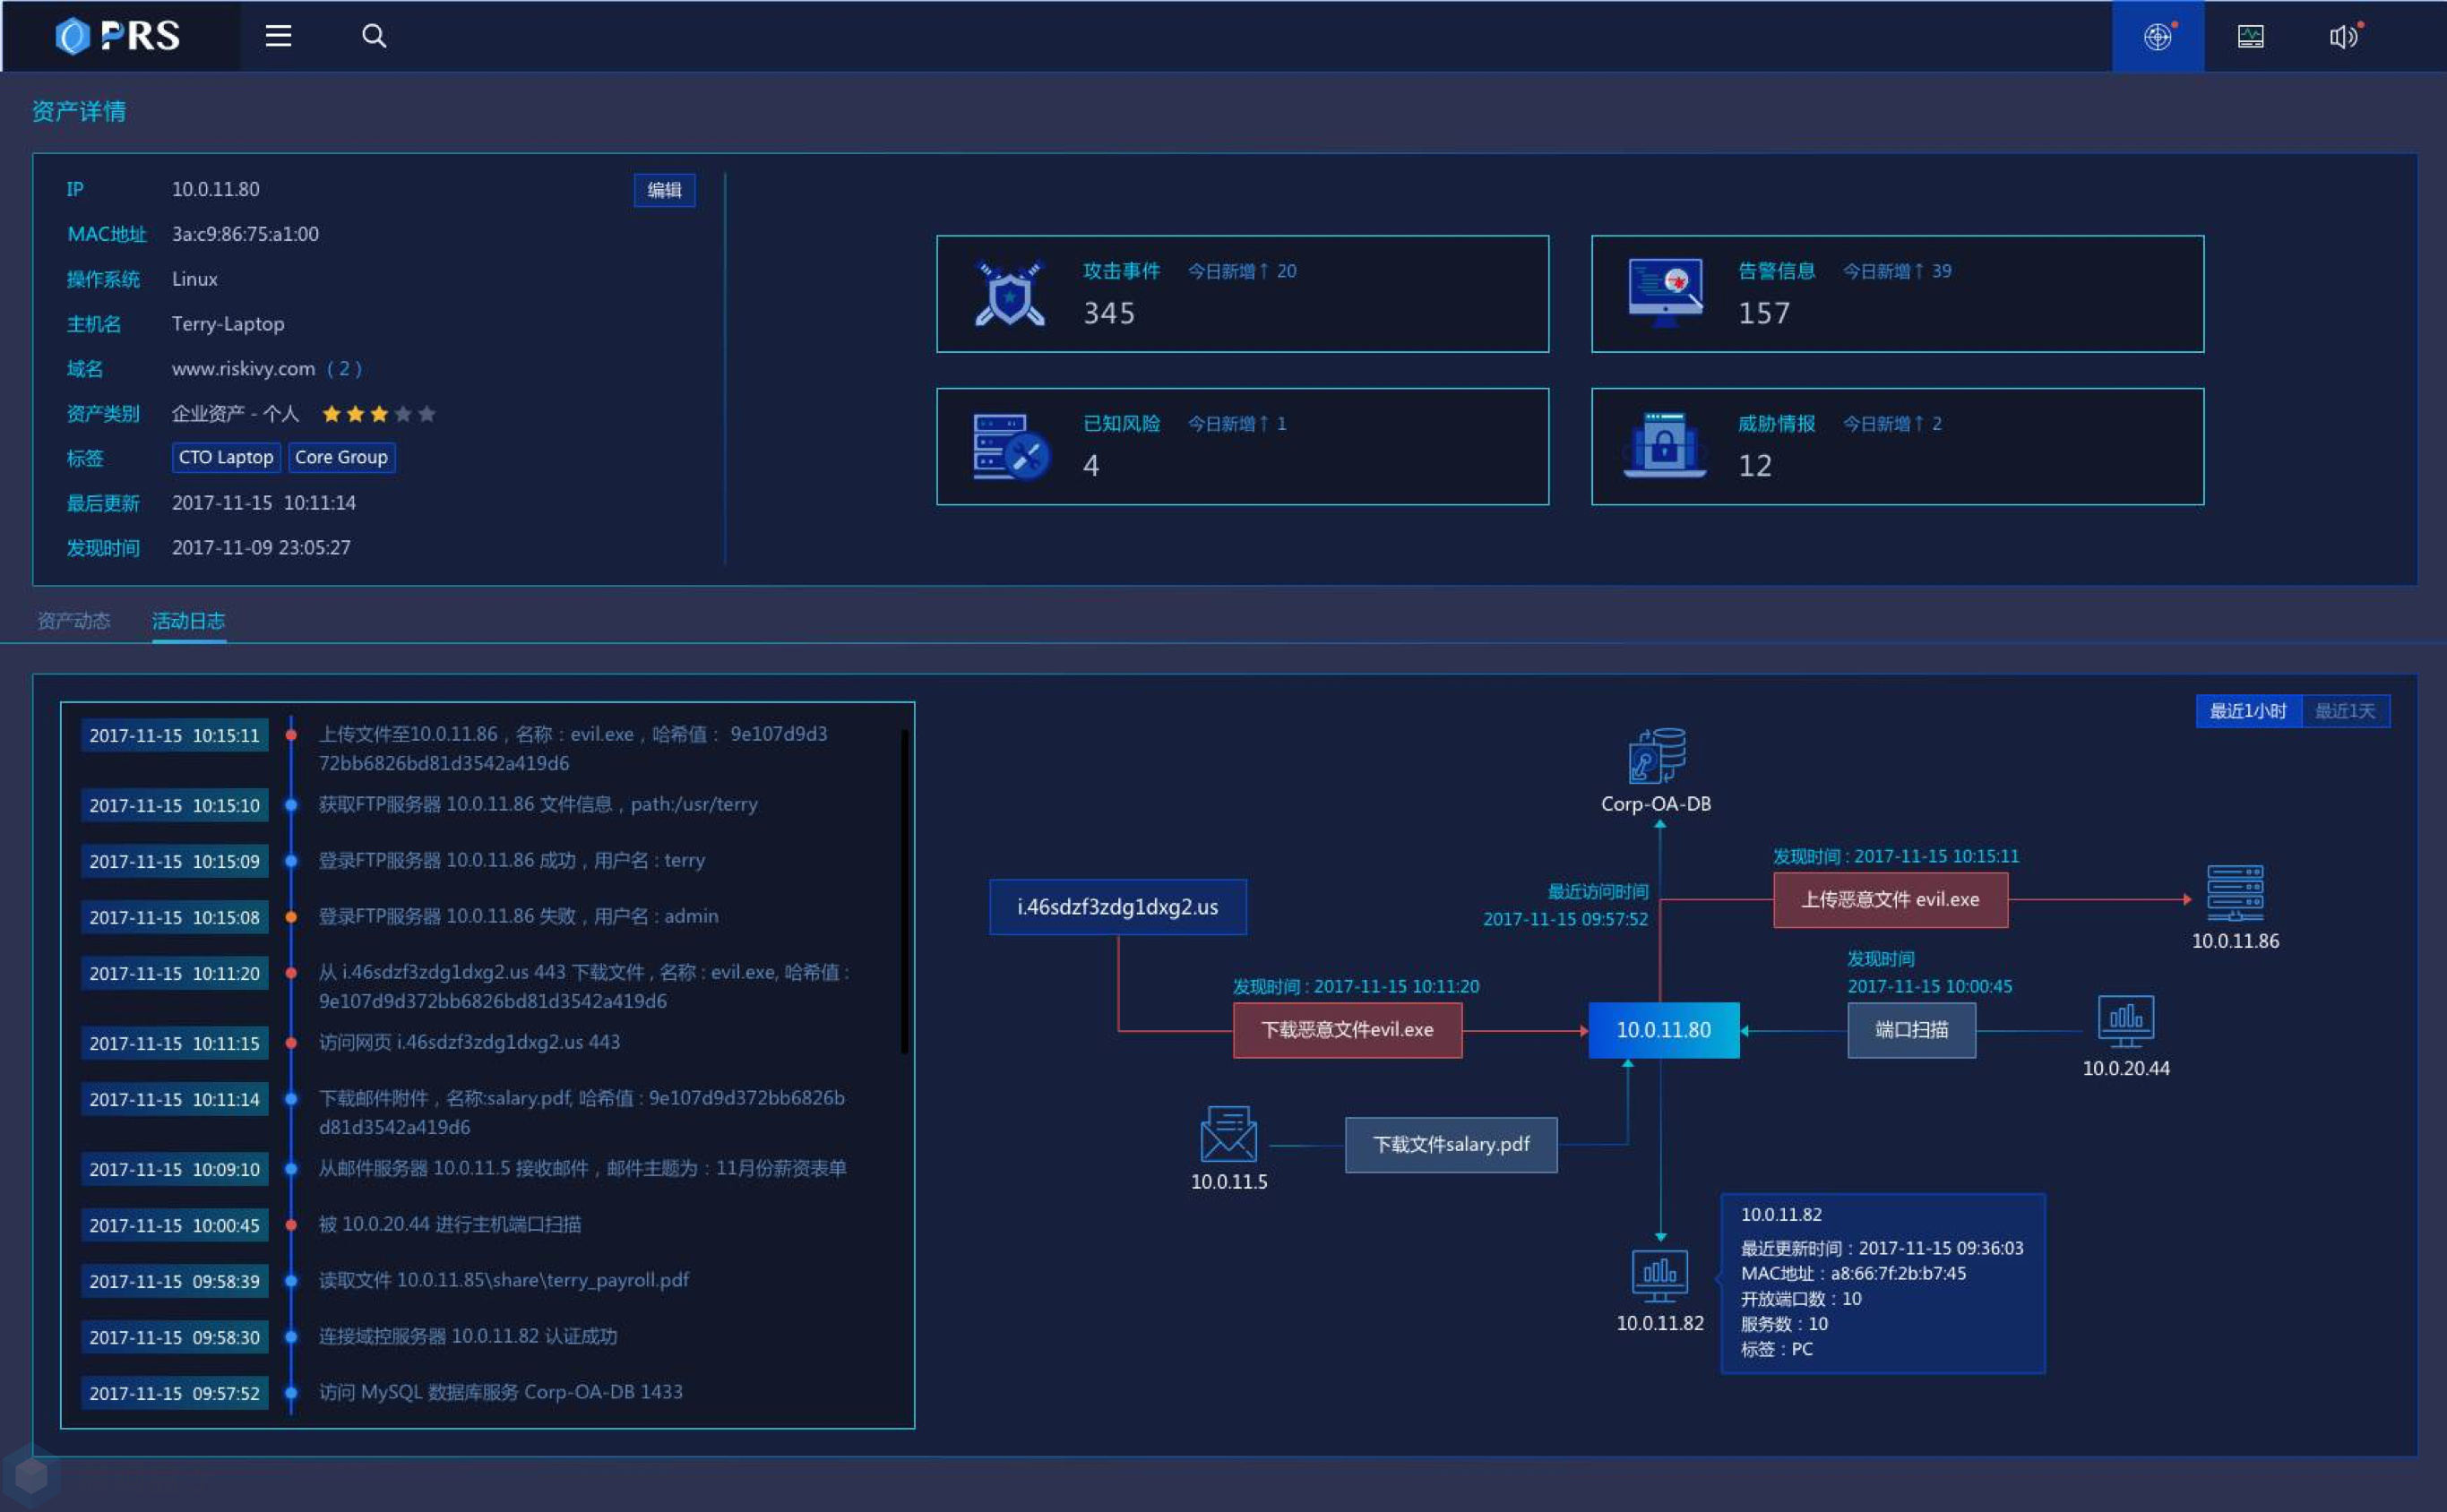The width and height of the screenshot is (2447, 1512).
Task: Click the search magnifier icon
Action: (374, 36)
